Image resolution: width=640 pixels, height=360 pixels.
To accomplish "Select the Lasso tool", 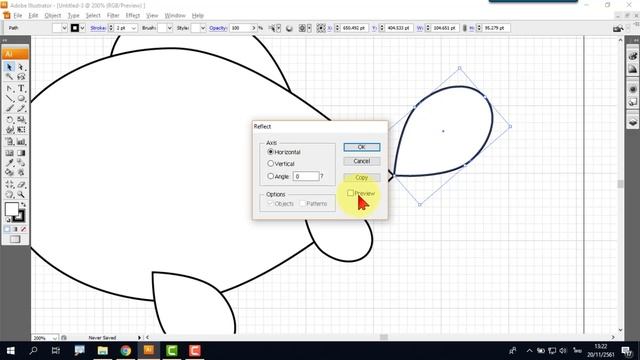I will pyautogui.click(x=21, y=77).
